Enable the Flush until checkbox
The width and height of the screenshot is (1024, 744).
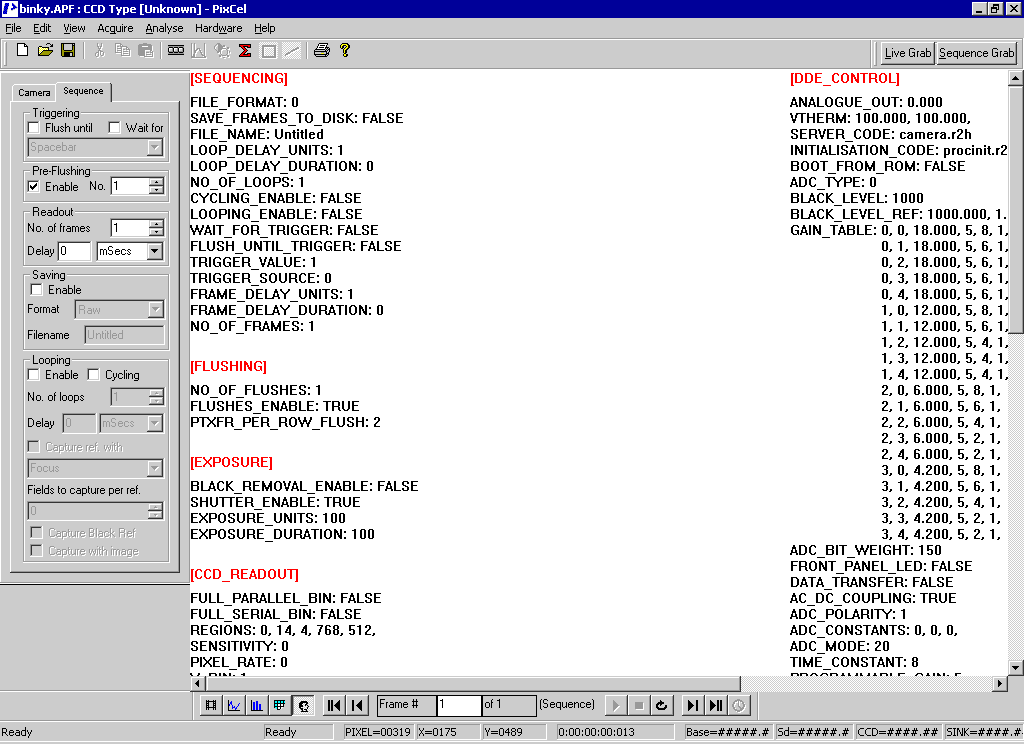(x=34, y=128)
